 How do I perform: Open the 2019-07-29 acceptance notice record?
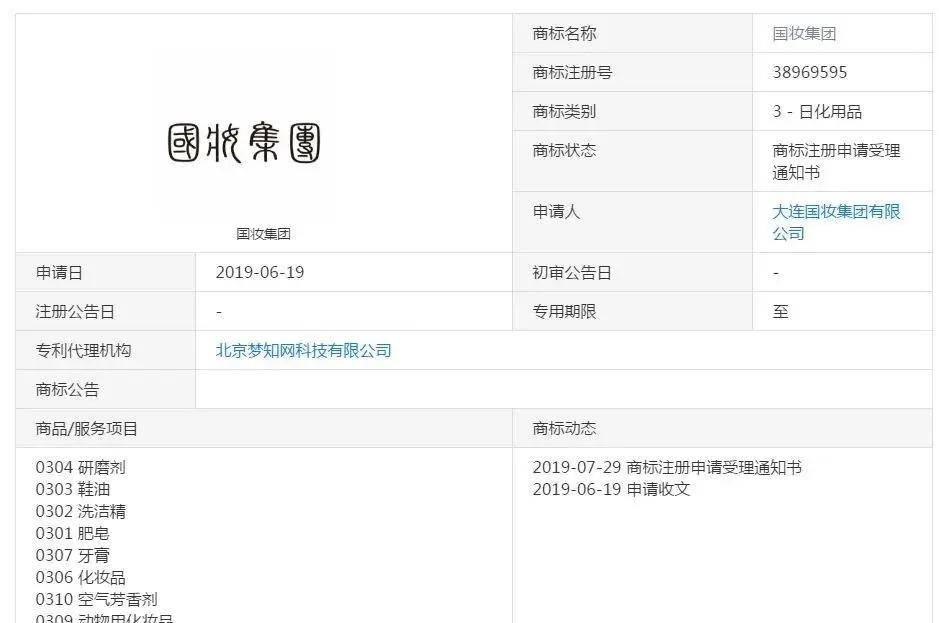[670, 466]
